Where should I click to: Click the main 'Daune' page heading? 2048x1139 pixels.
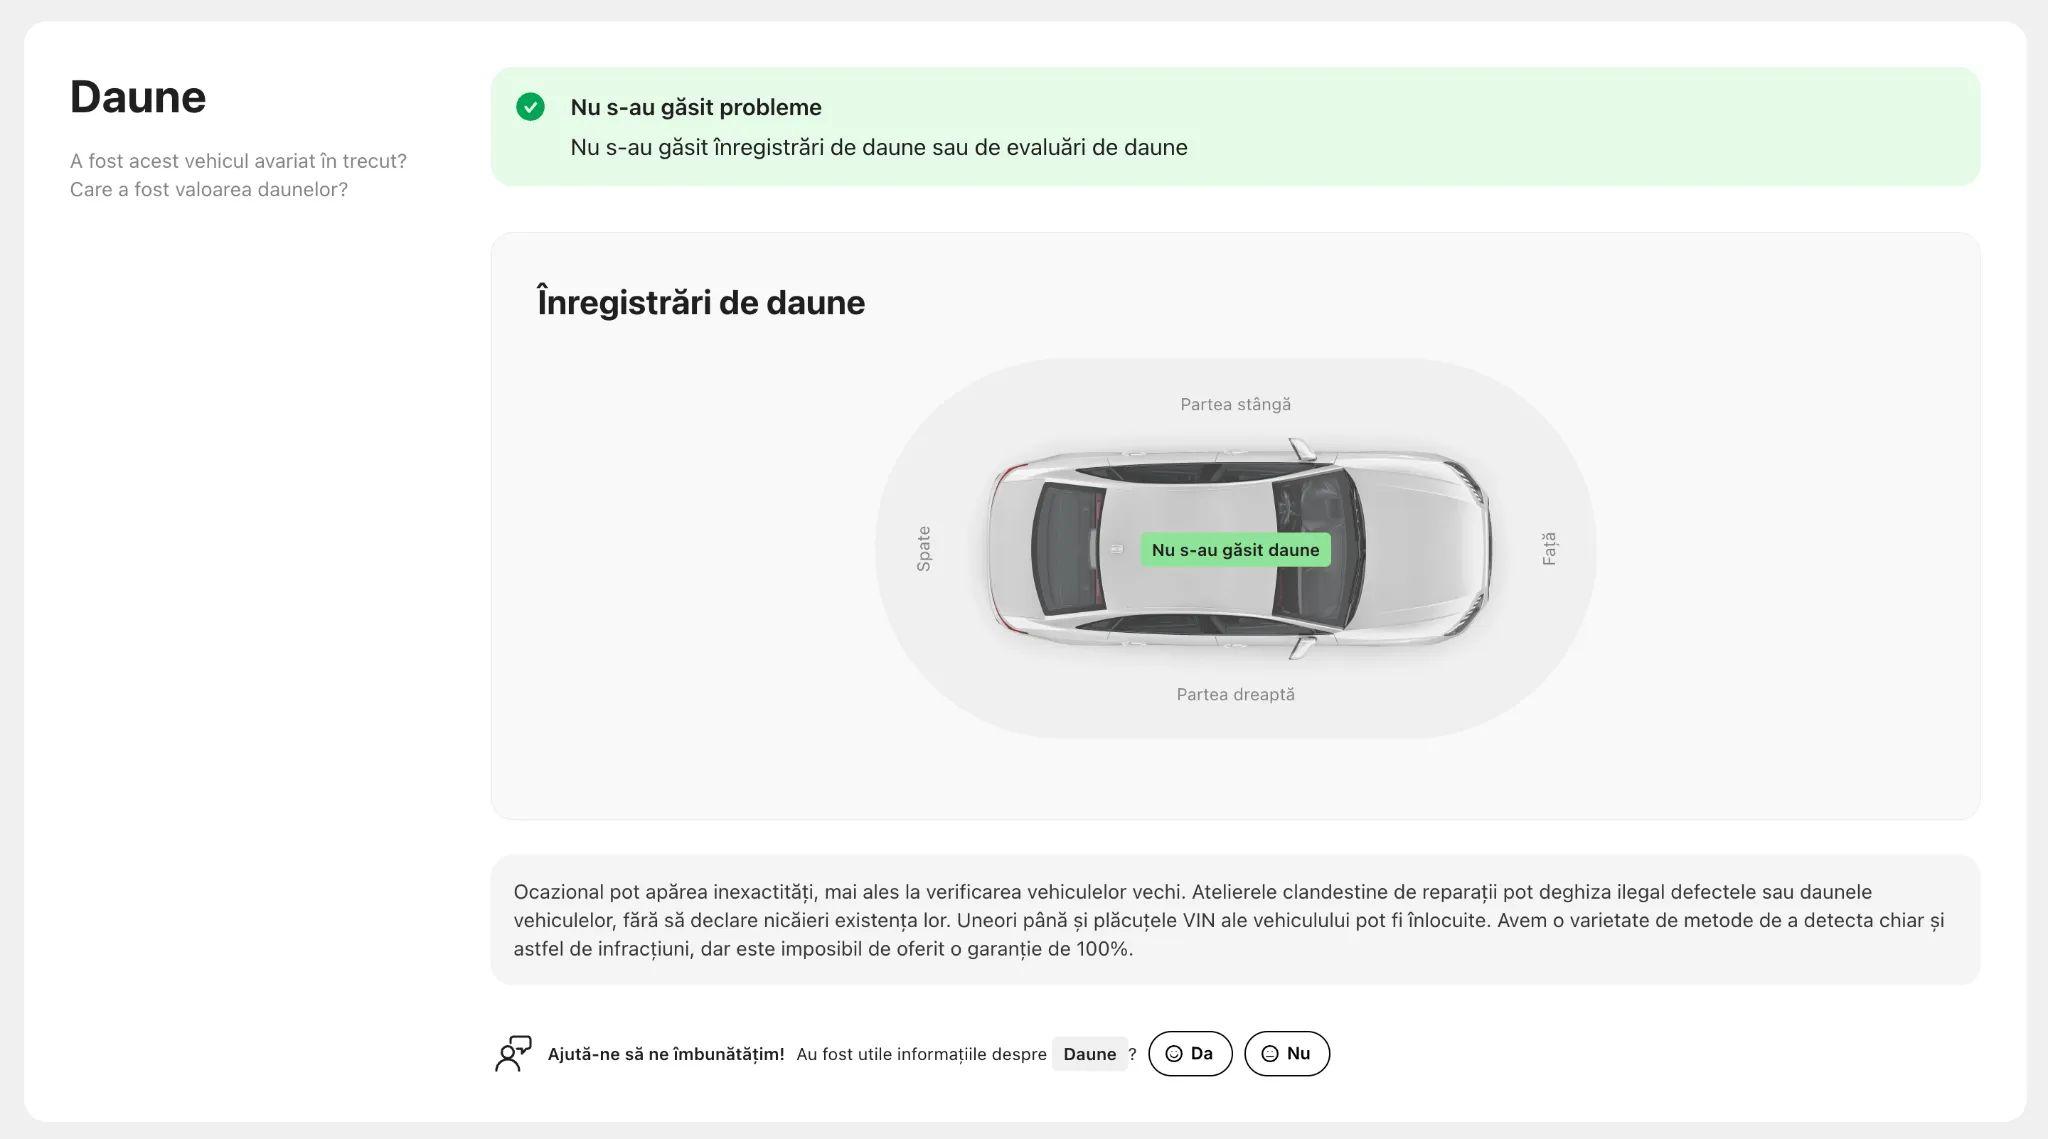click(138, 97)
